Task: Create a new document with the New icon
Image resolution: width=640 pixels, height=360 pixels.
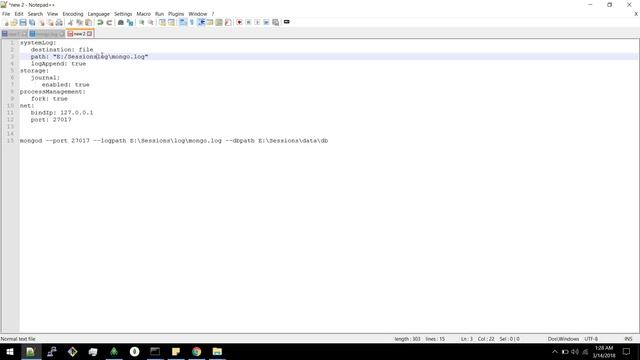Action: click(6, 22)
